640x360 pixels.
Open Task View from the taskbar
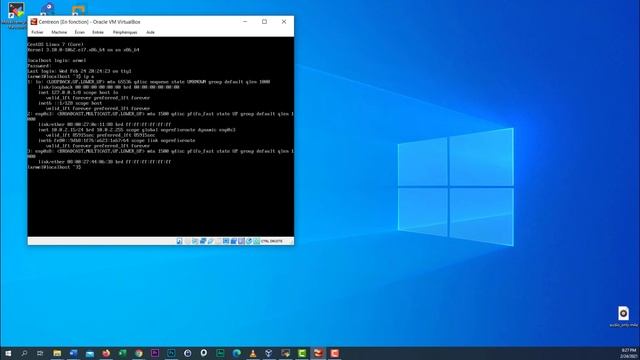tap(40, 353)
